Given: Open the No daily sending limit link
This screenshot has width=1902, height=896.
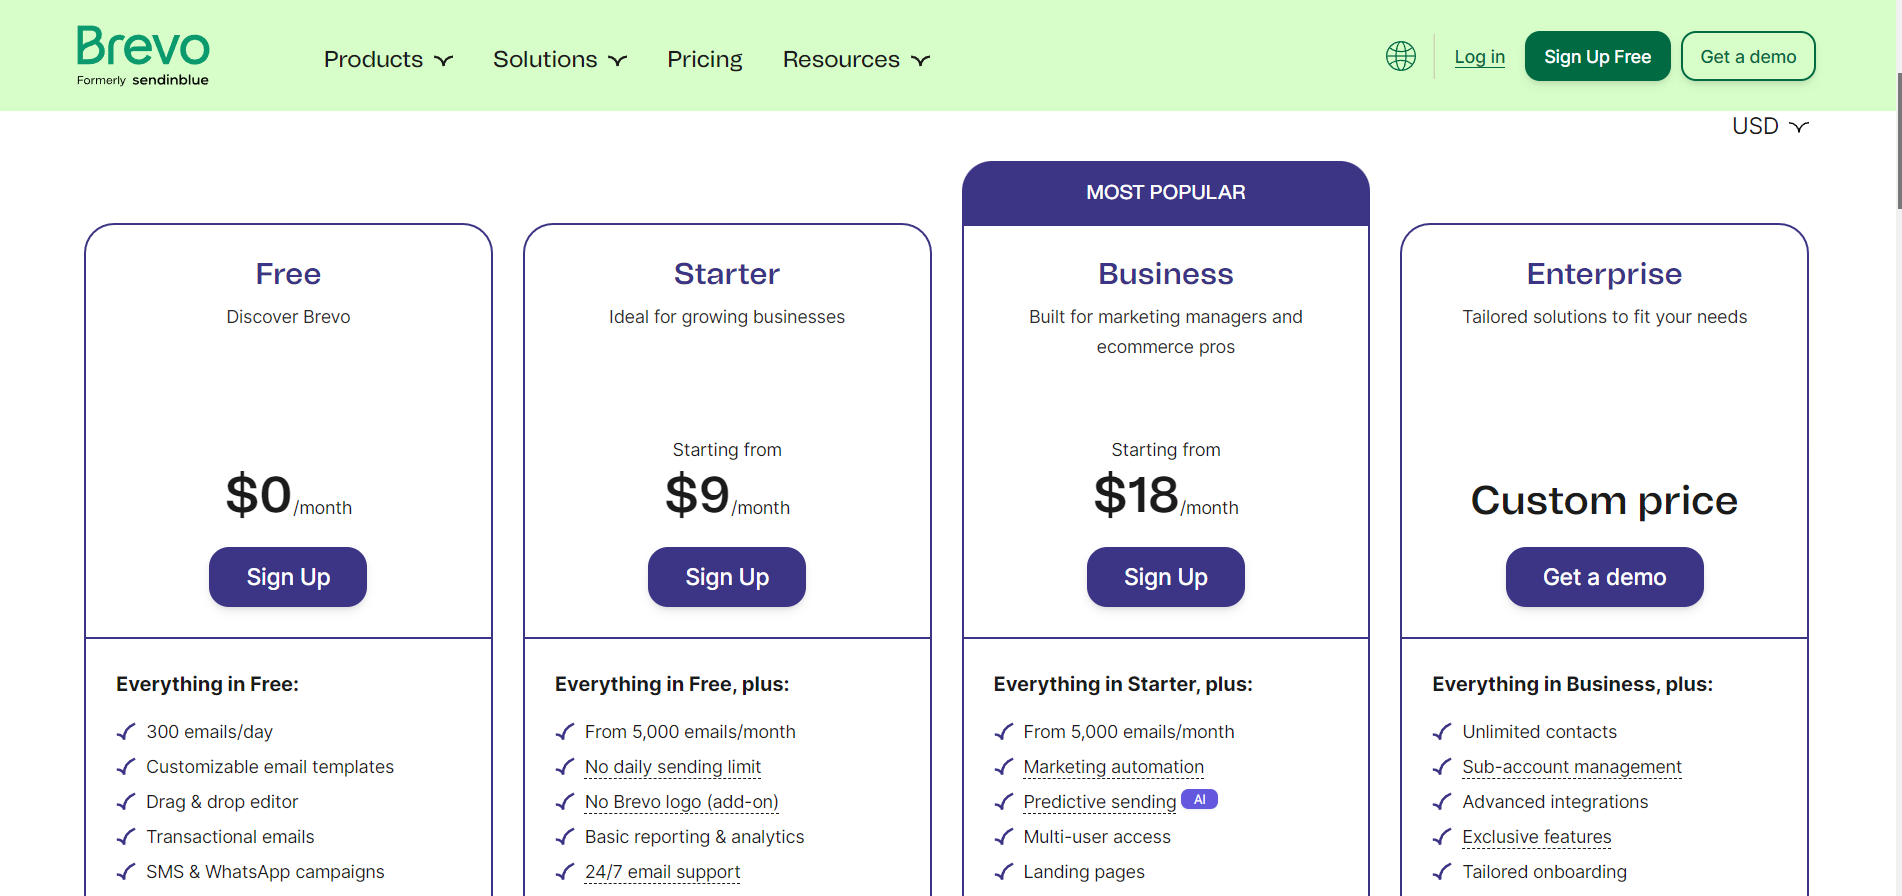Looking at the screenshot, I should click(x=672, y=766).
